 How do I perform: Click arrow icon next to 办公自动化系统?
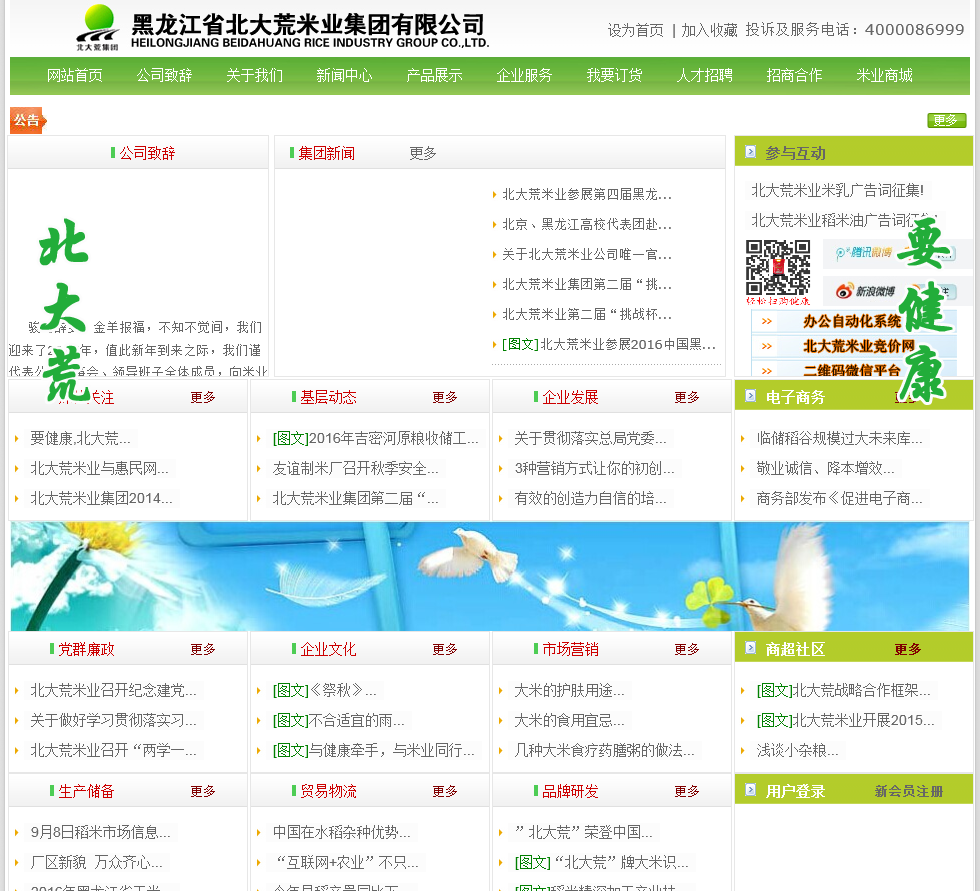[767, 321]
